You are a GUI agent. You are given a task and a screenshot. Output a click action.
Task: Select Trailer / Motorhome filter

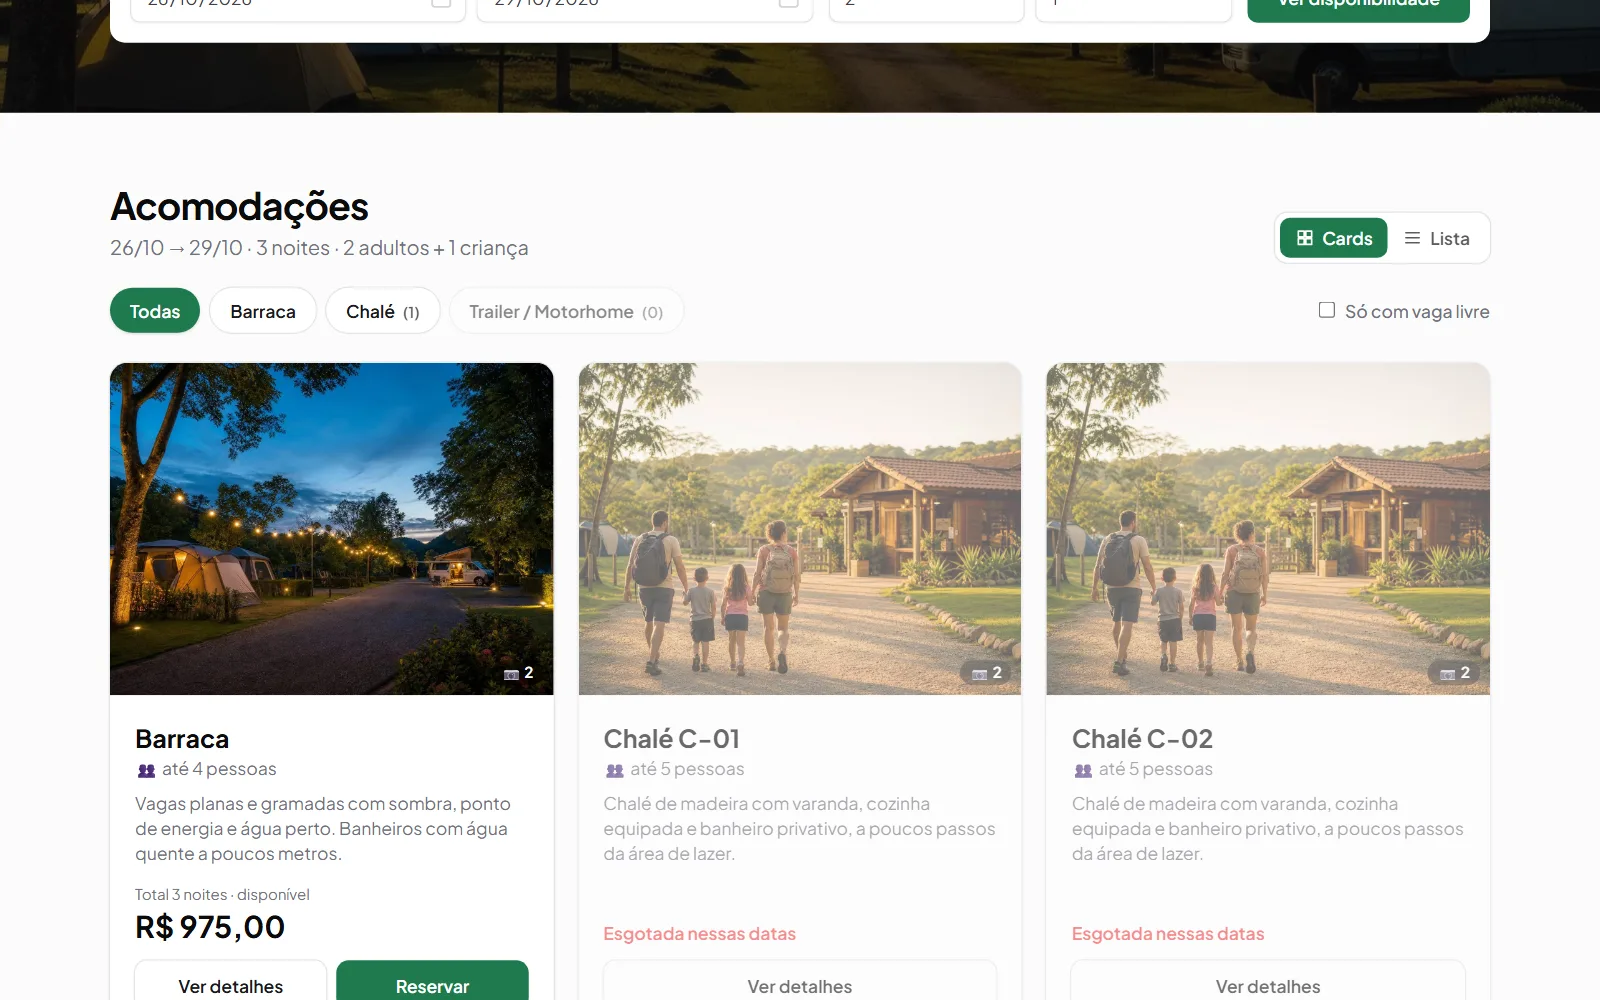pos(566,311)
